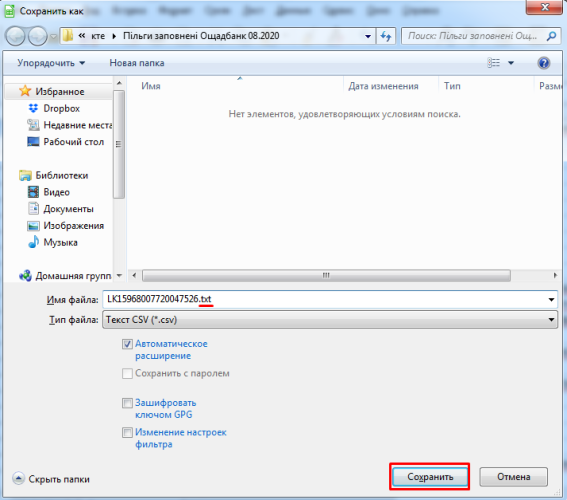Open the help question mark icon
Screen dimensions: 567x500
[543, 63]
